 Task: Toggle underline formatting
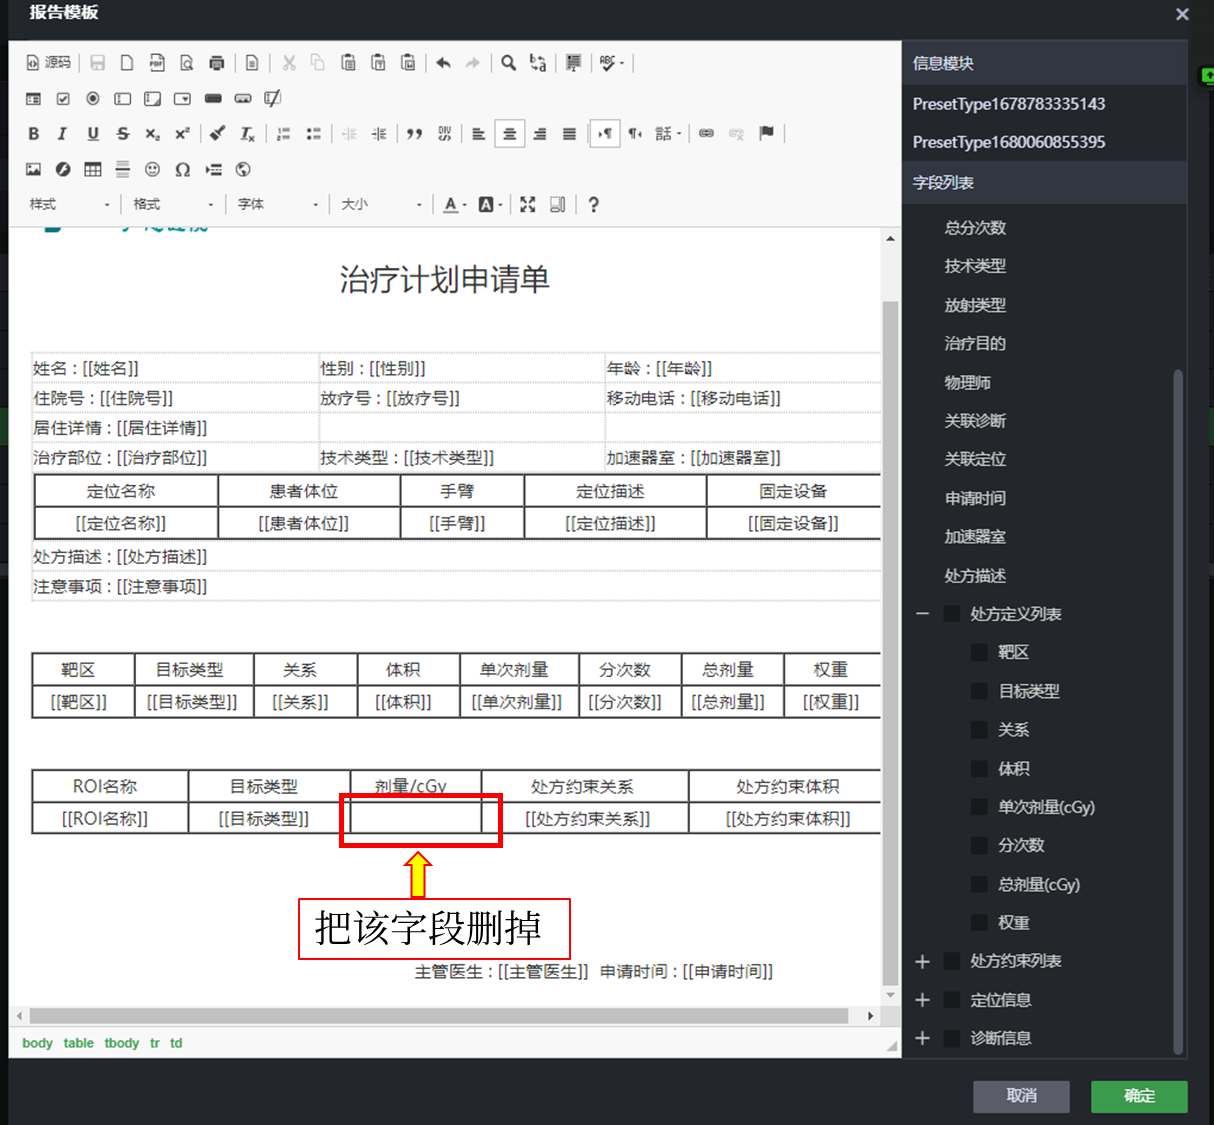click(x=93, y=133)
